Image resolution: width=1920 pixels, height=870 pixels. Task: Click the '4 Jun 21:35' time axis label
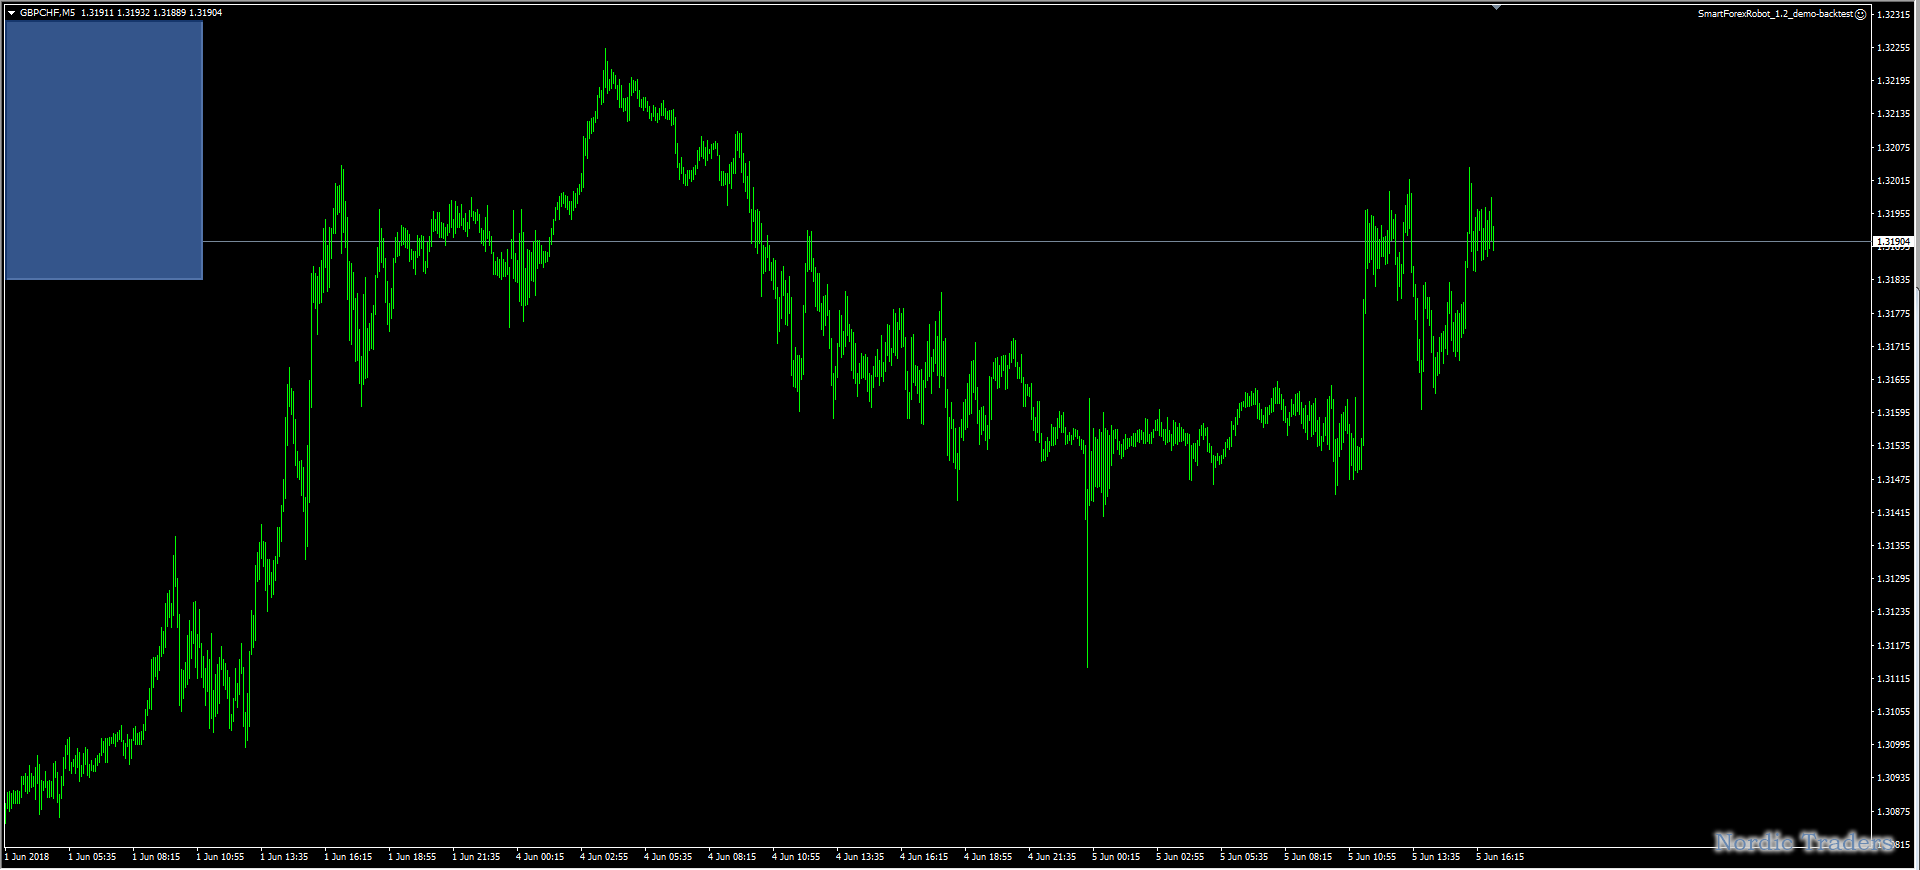[x=1052, y=857]
